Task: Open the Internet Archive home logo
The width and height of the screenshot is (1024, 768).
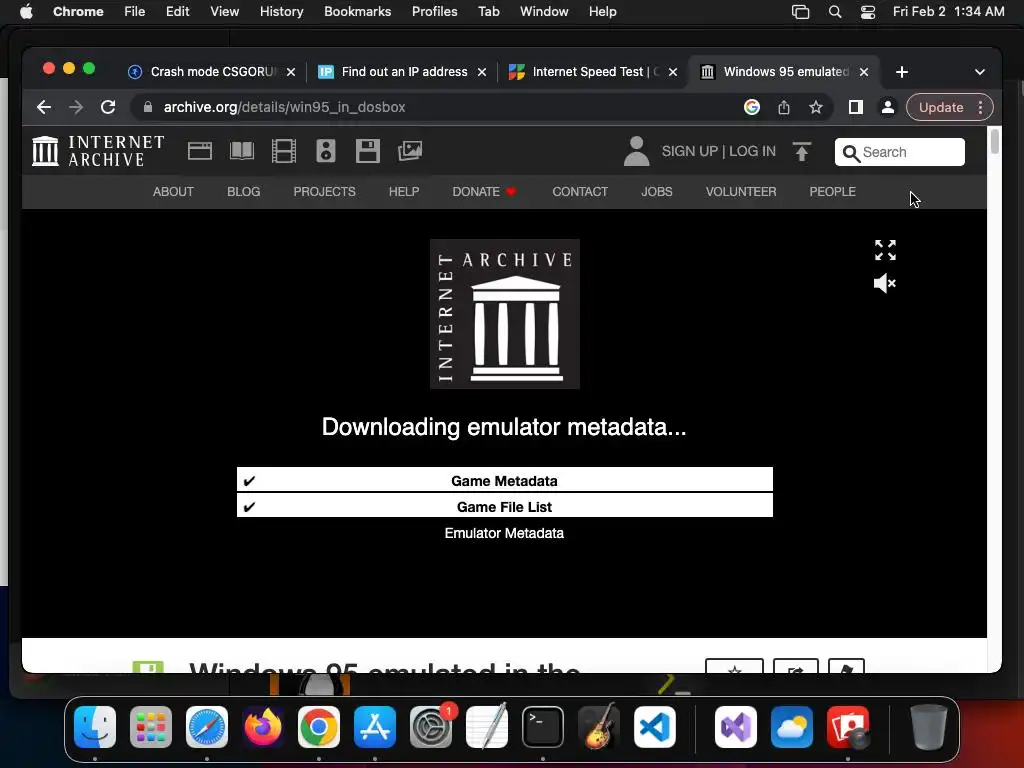Action: tap(98, 151)
